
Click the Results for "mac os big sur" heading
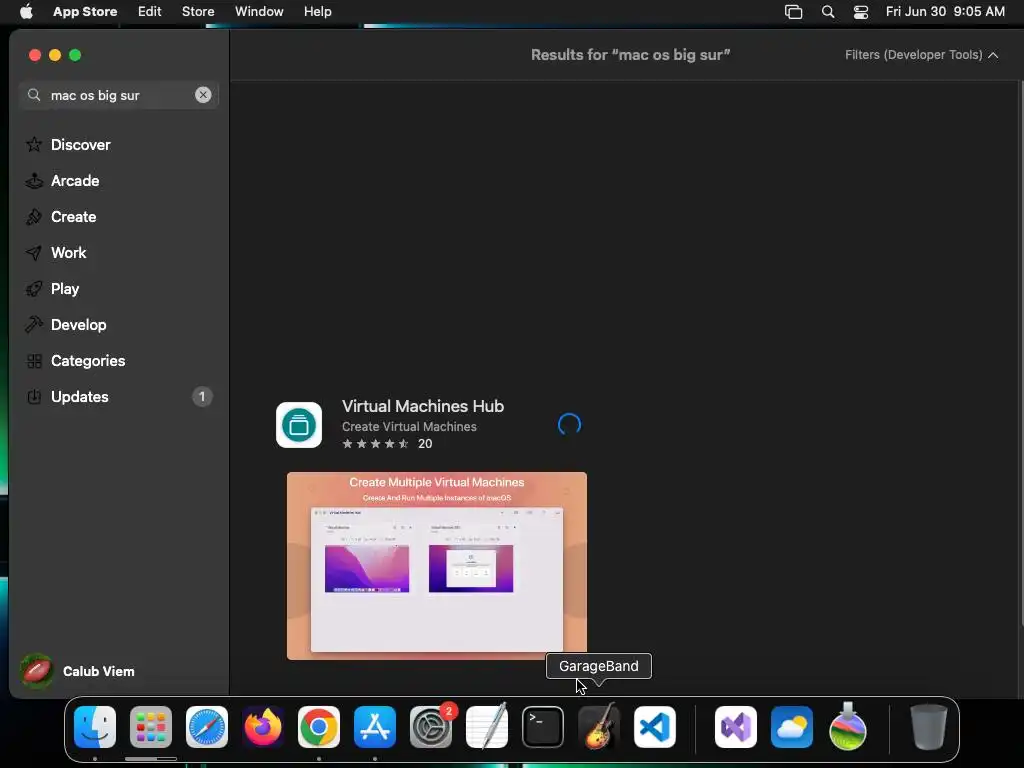630,55
